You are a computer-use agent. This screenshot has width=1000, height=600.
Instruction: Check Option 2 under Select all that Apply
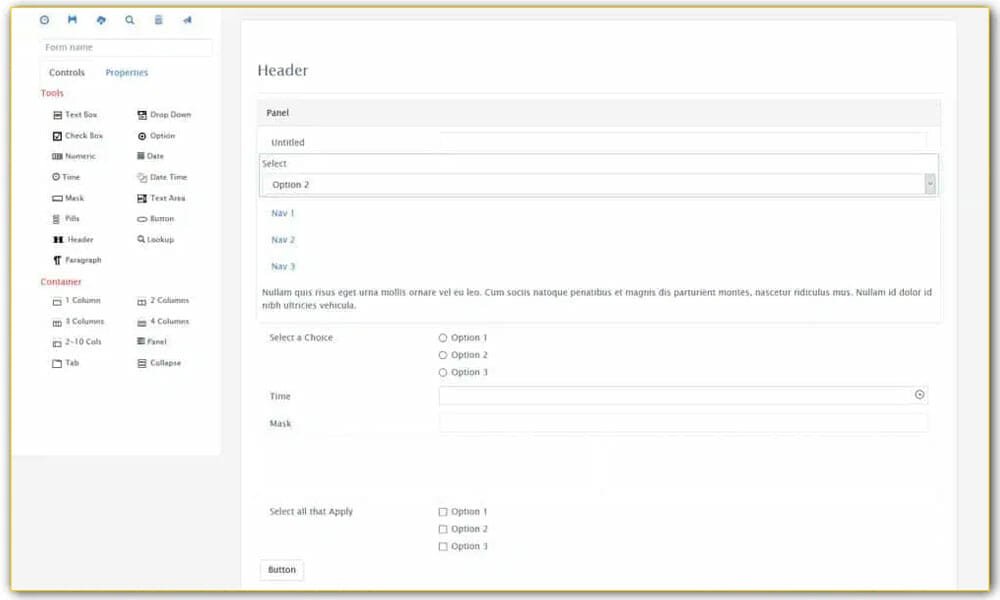click(443, 529)
